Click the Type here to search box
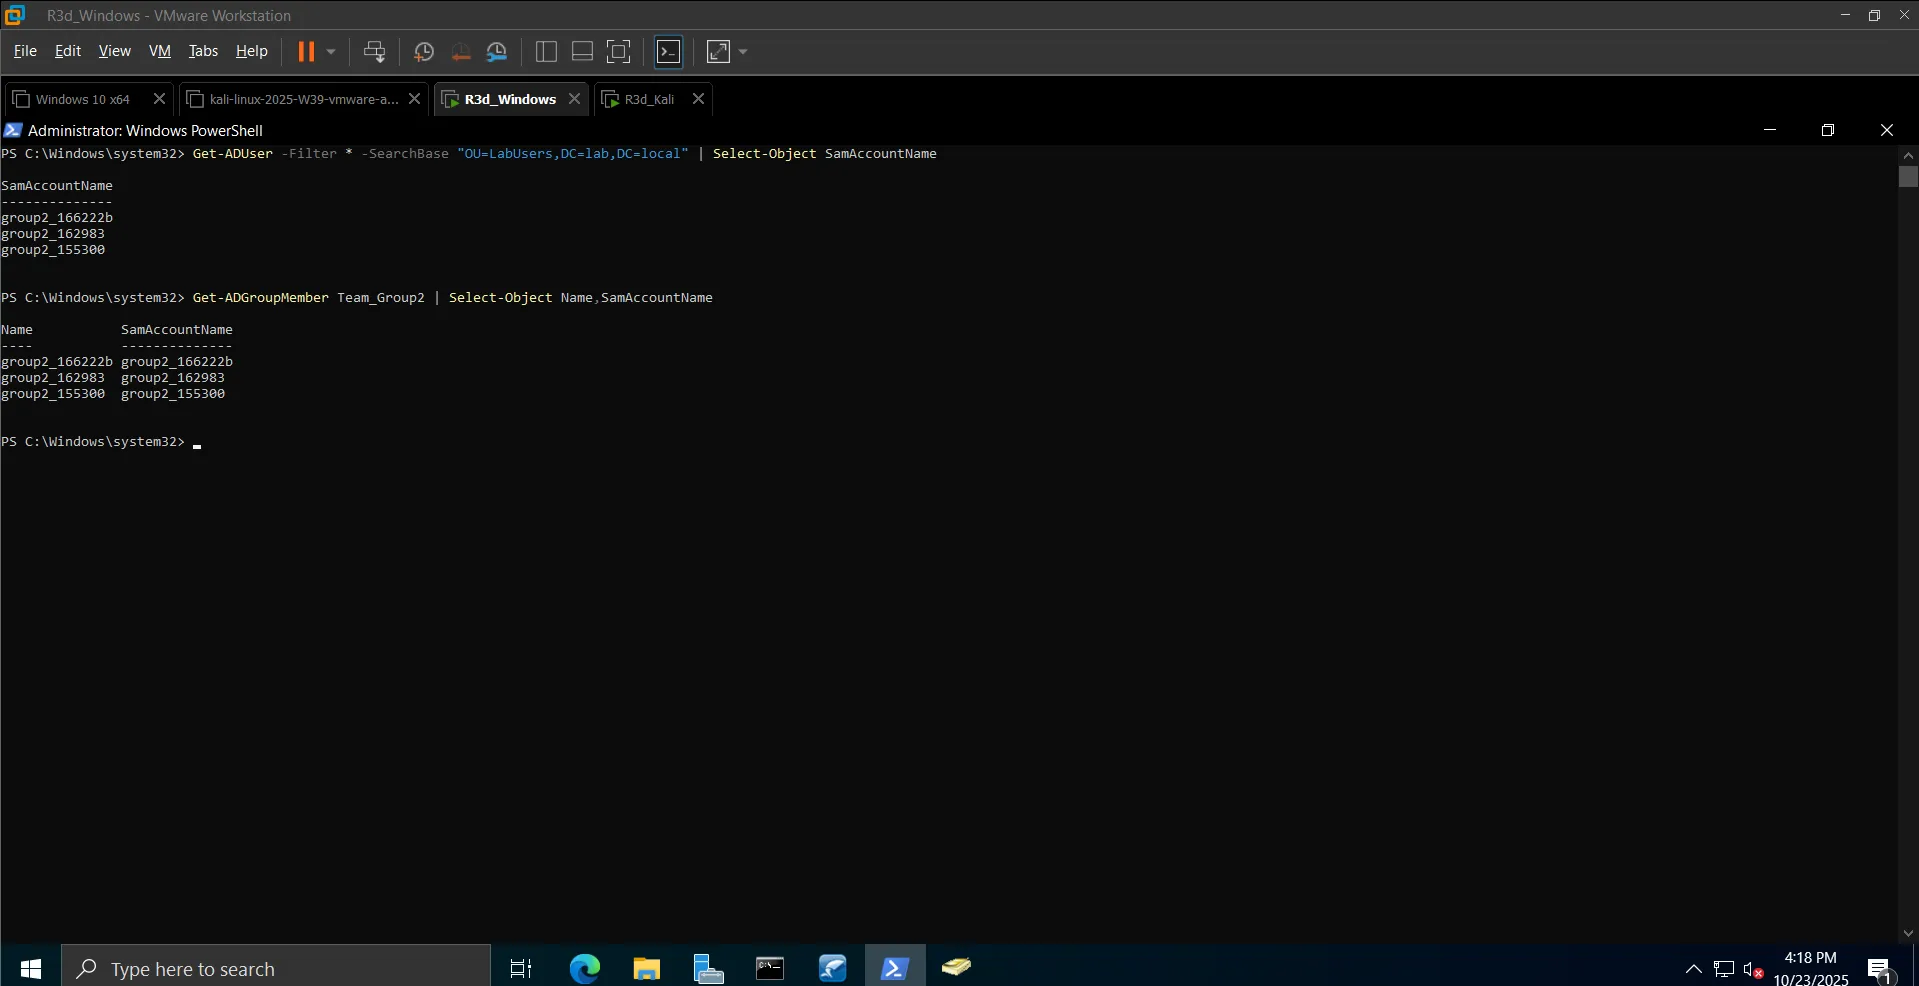Image resolution: width=1919 pixels, height=986 pixels. [276, 968]
